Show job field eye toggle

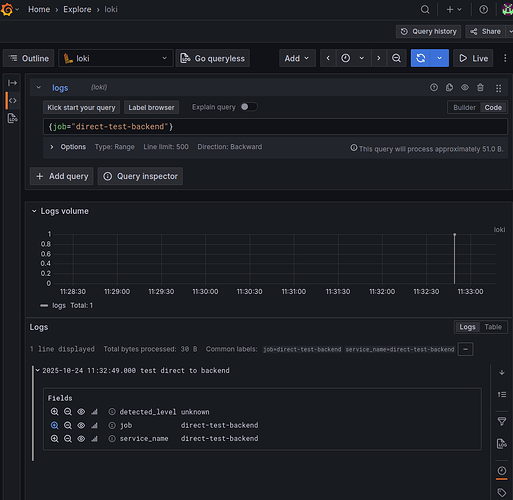click(x=81, y=425)
